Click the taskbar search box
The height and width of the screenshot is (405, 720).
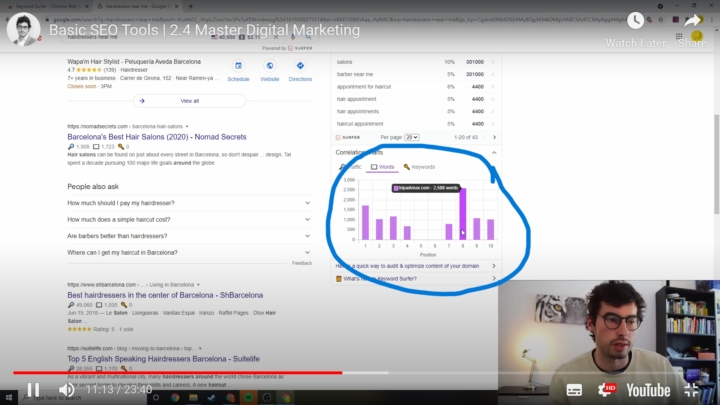84,398
